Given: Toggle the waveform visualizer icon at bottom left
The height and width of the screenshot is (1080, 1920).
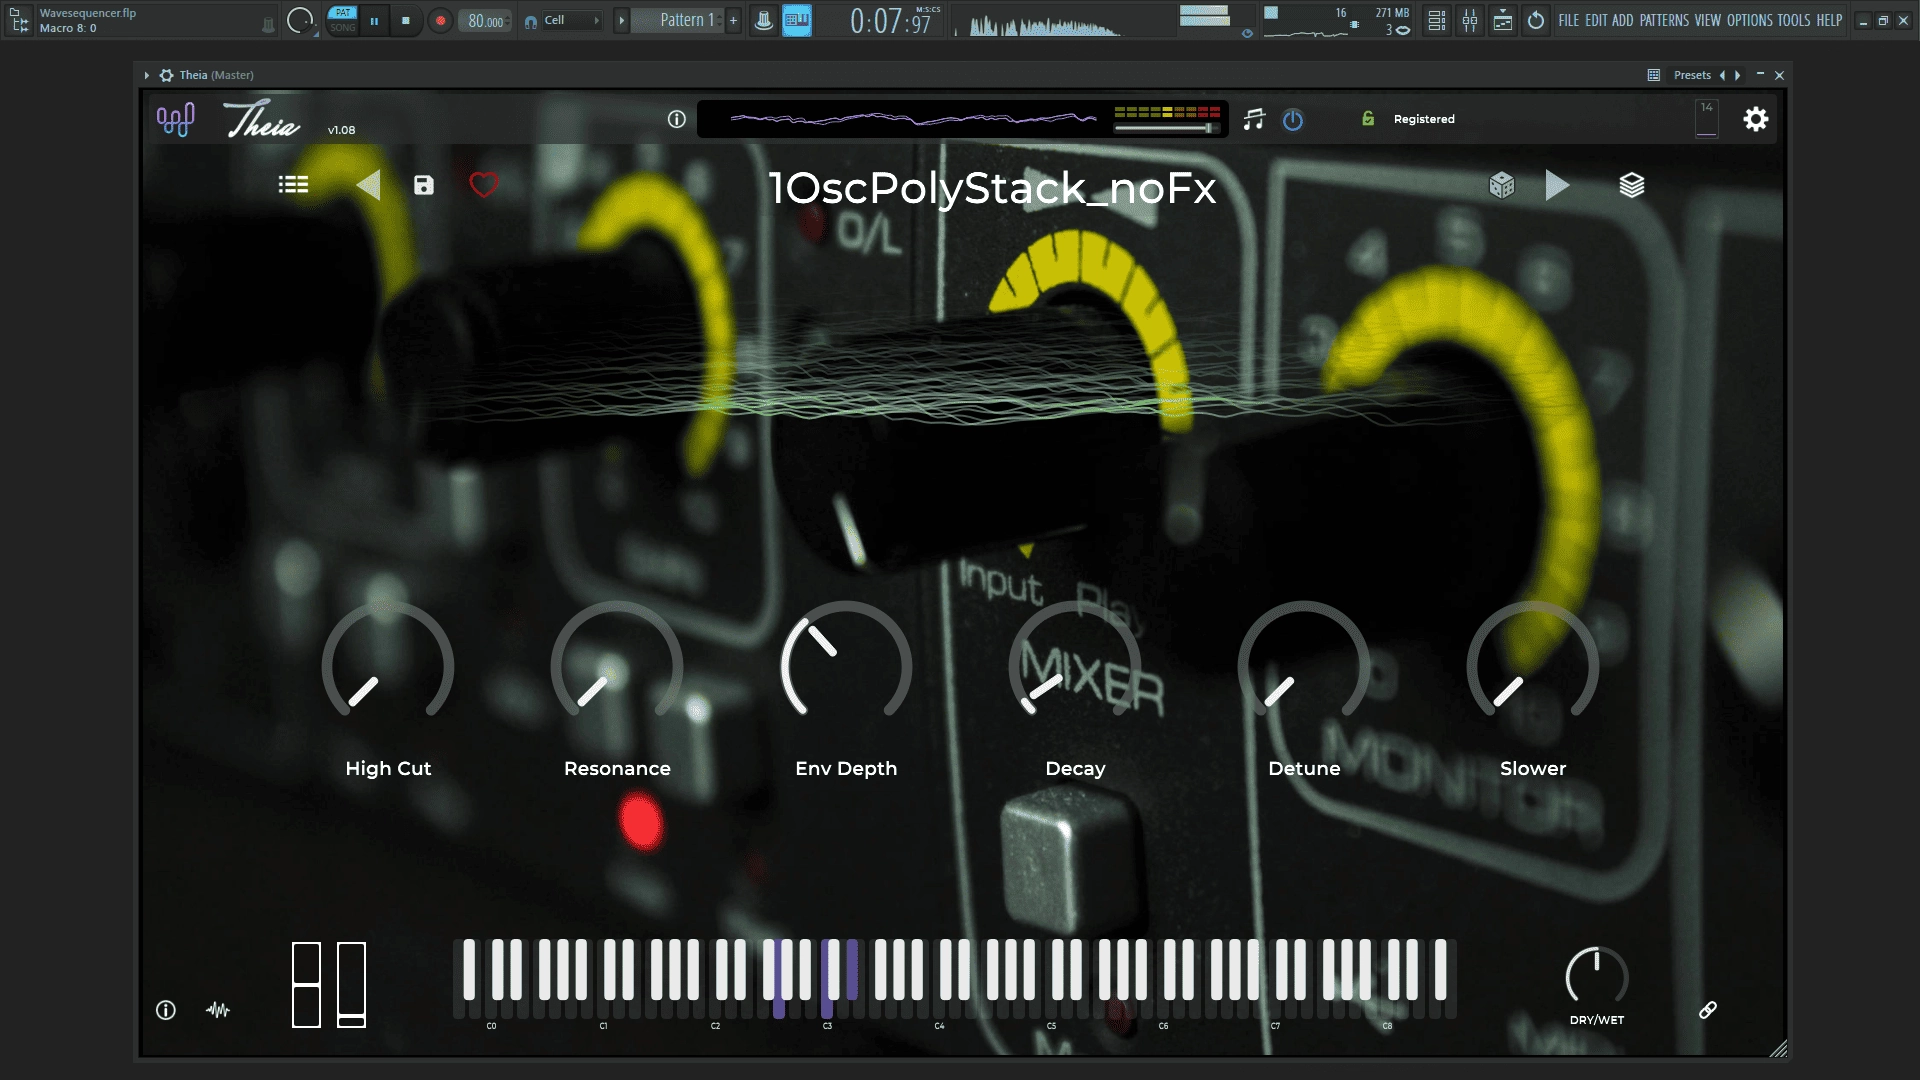Looking at the screenshot, I should [x=218, y=1010].
